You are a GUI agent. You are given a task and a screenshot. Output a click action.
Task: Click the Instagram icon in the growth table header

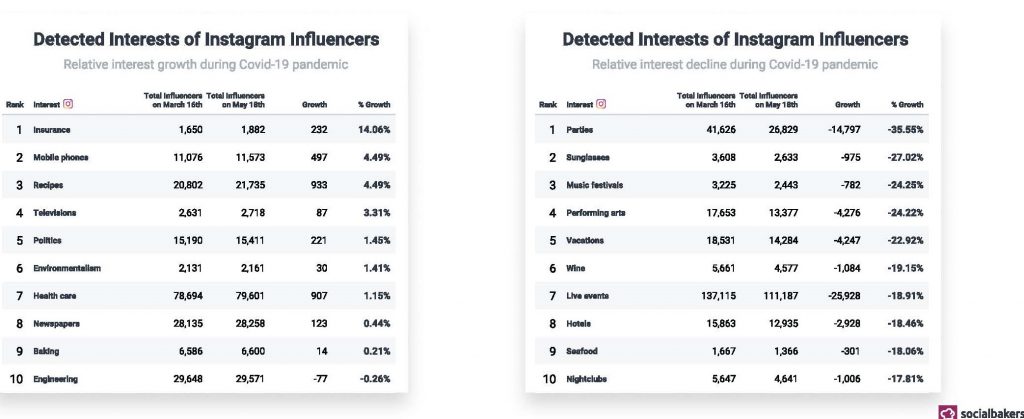(x=69, y=103)
